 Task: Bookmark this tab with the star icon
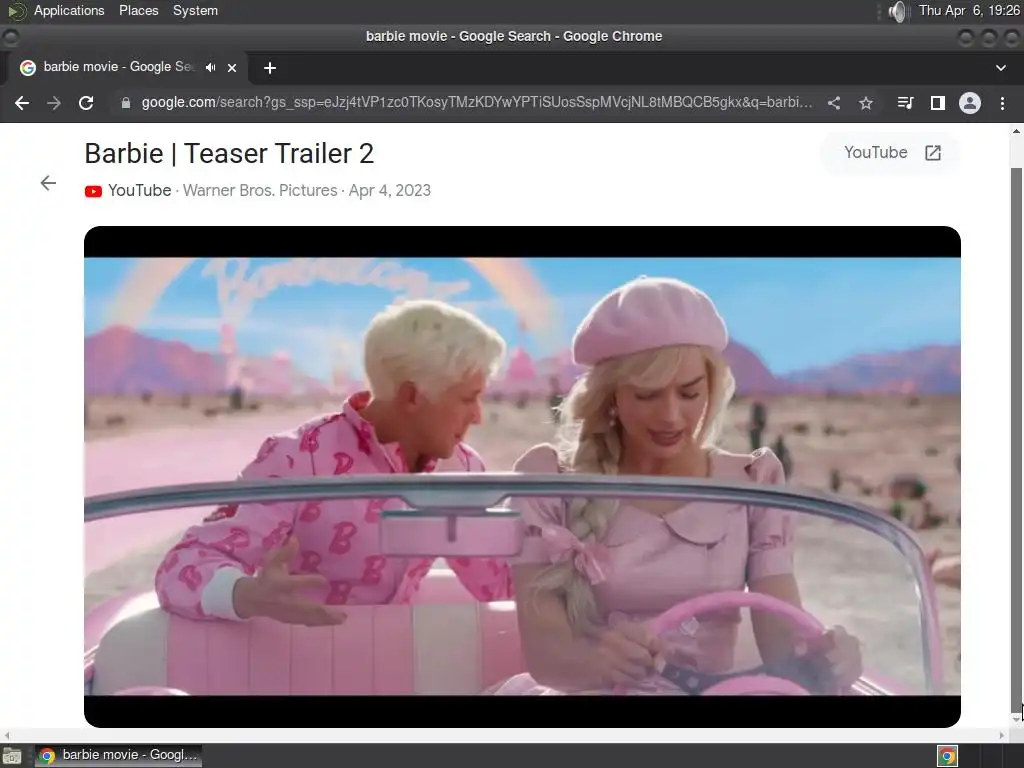(866, 103)
